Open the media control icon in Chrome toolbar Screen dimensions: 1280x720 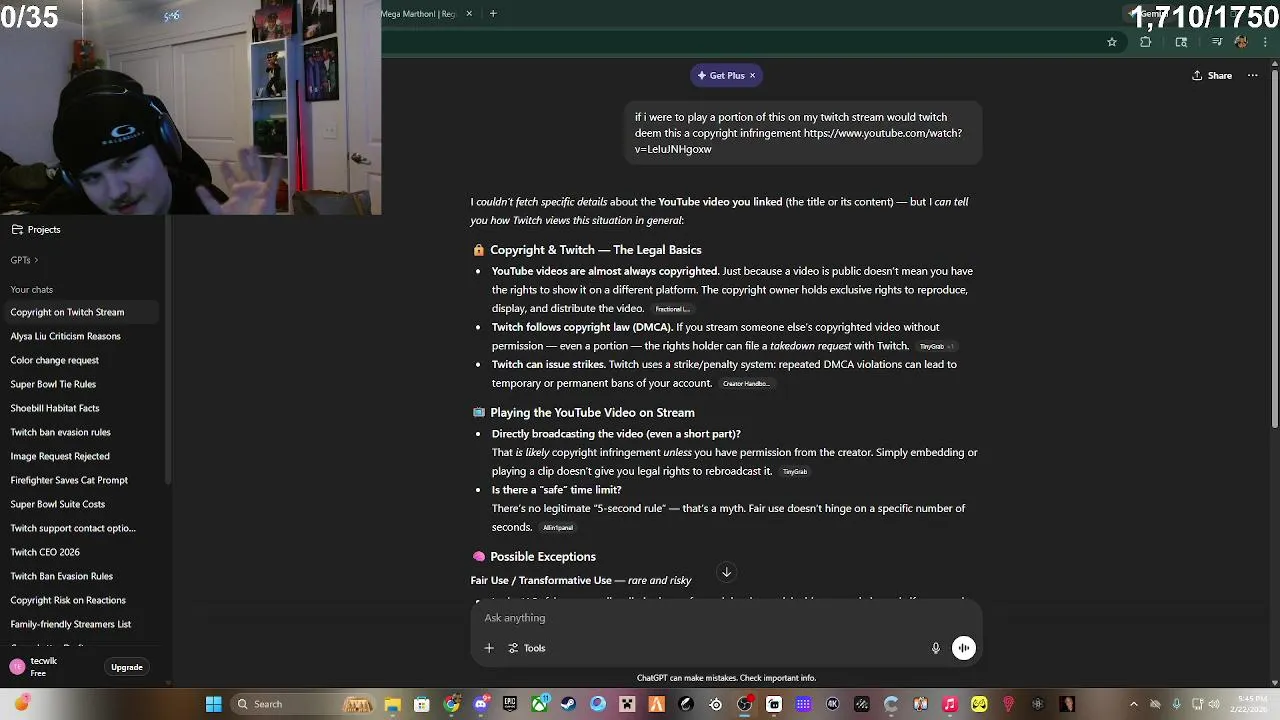(1216, 42)
